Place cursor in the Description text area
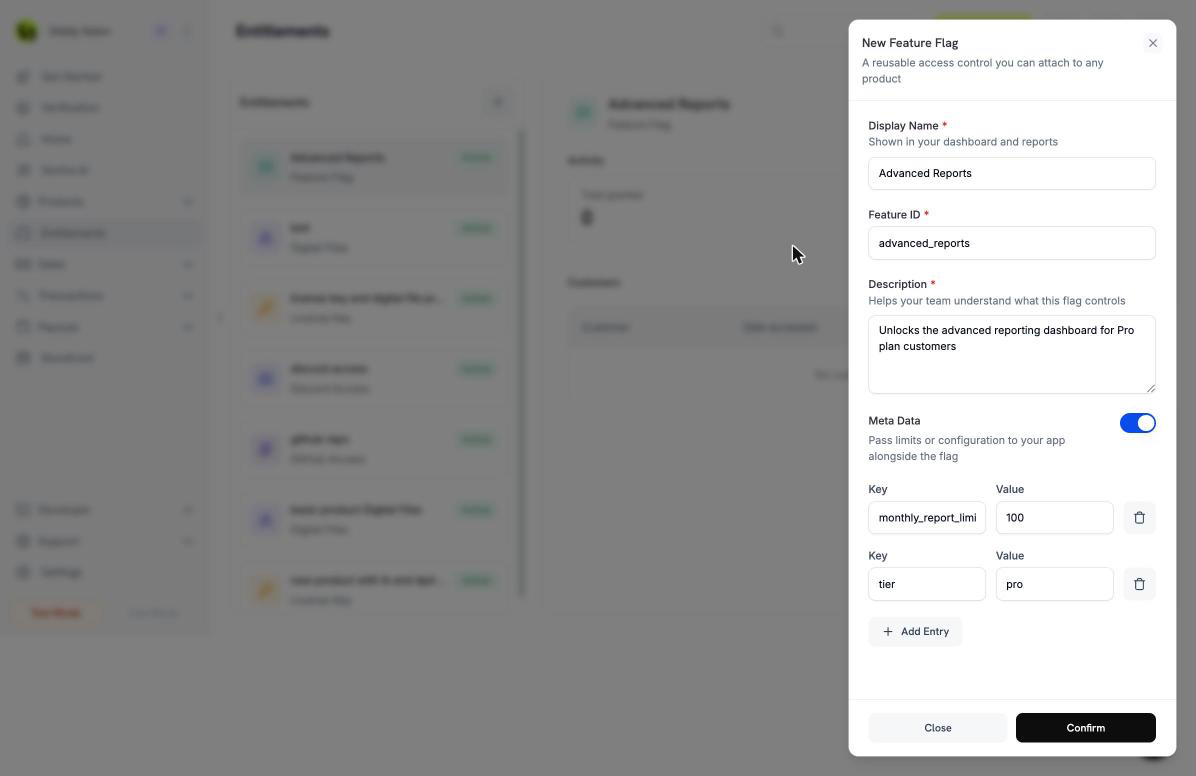The width and height of the screenshot is (1196, 776). coord(1011,354)
